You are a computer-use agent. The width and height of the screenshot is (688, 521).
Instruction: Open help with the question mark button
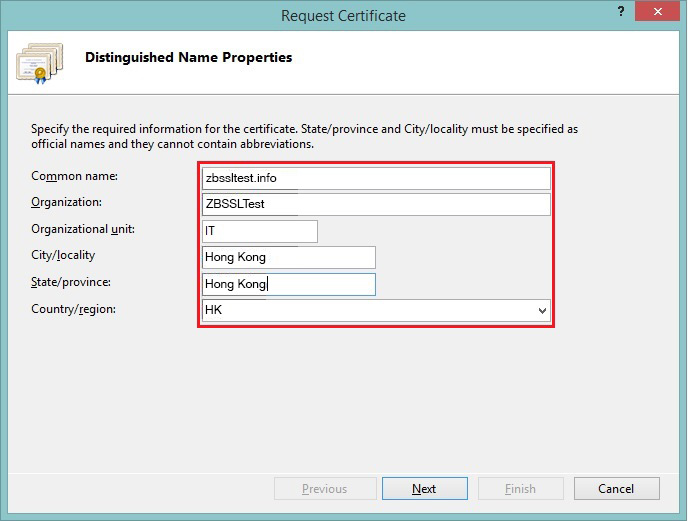(619, 14)
